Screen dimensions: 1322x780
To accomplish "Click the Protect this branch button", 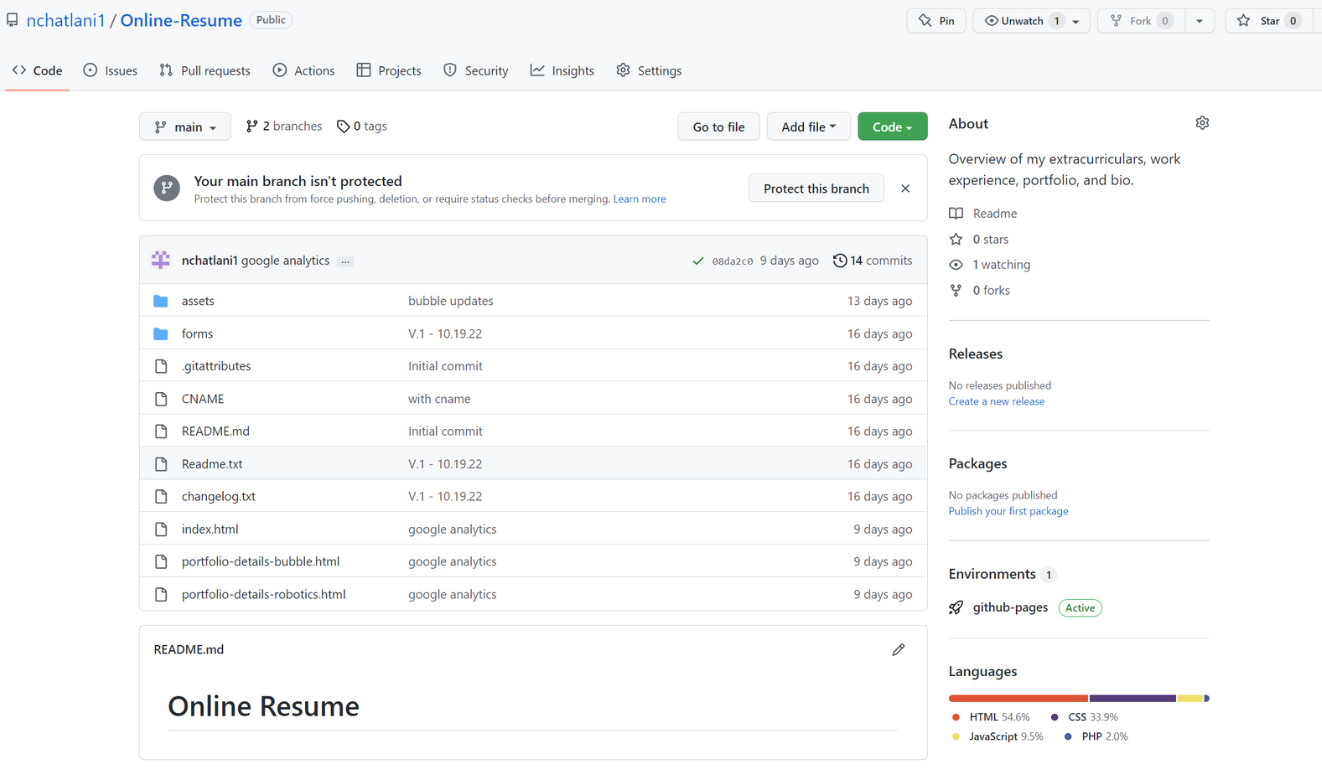I will (x=816, y=188).
